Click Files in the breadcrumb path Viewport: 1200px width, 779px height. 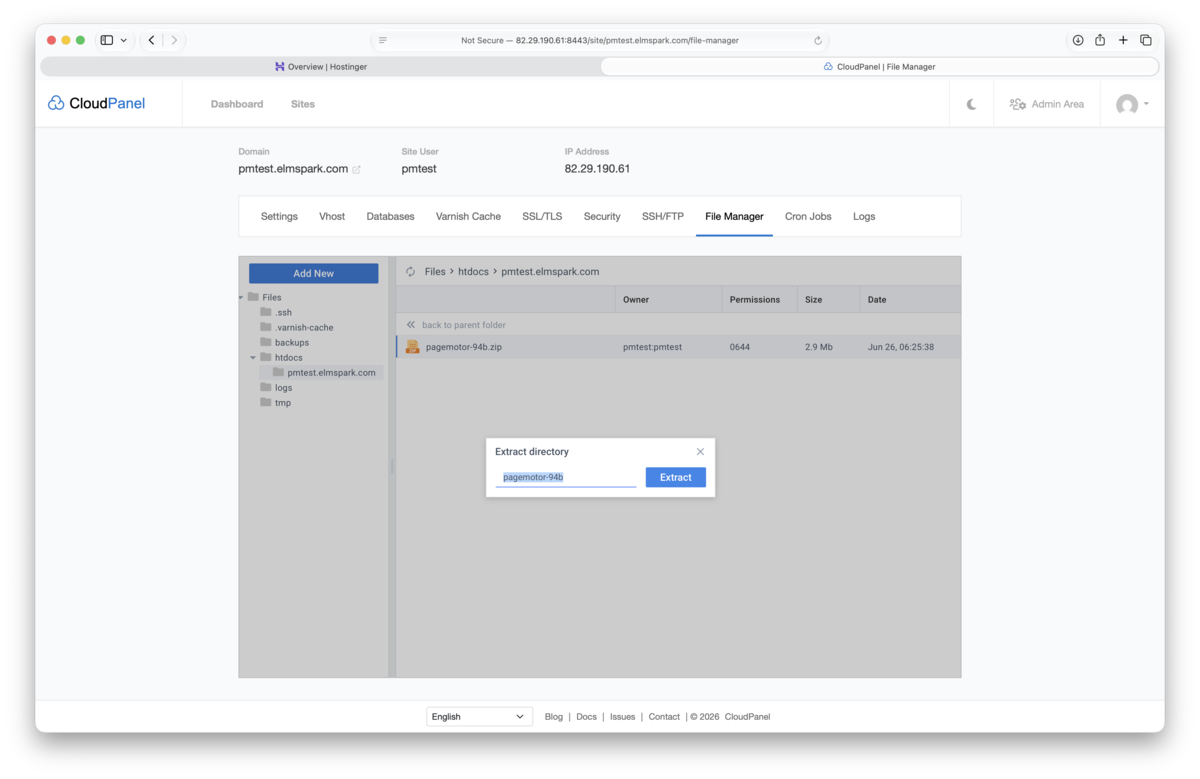[x=435, y=271]
